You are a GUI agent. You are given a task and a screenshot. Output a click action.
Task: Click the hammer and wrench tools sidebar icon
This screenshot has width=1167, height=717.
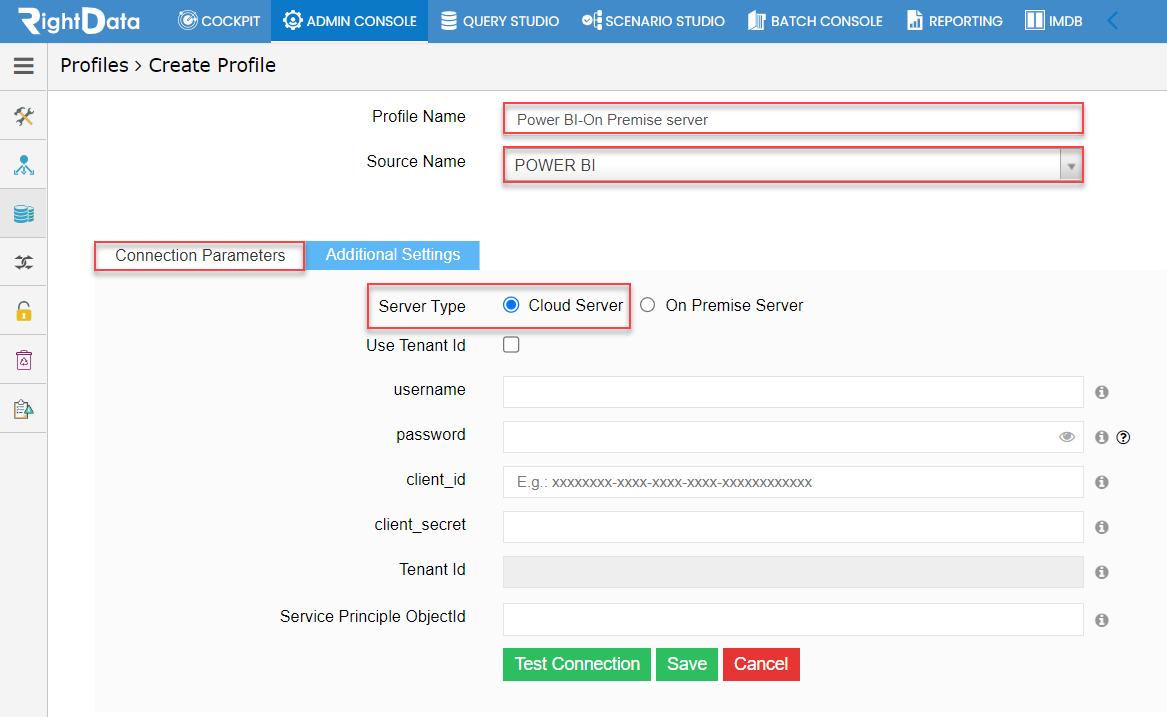pyautogui.click(x=24, y=116)
